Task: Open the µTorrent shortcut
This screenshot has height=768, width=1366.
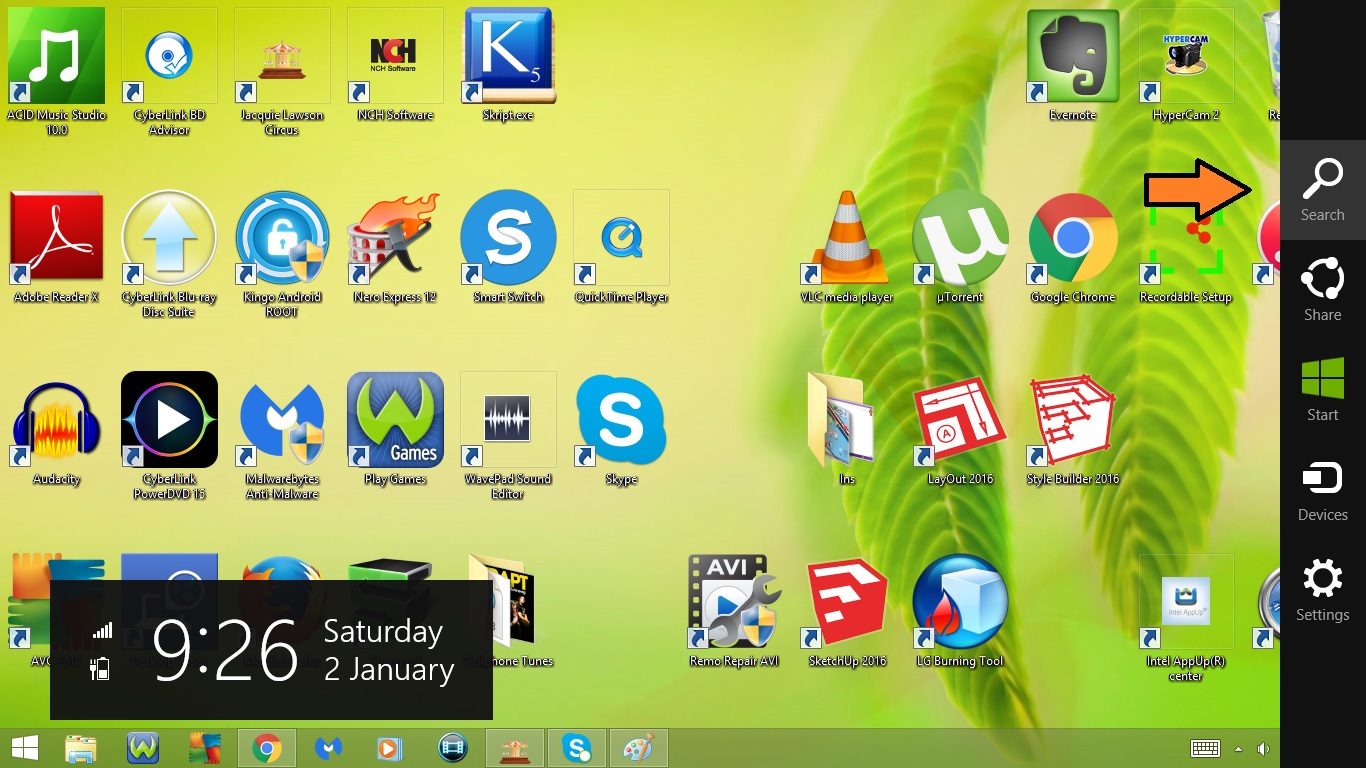Action: [x=960, y=238]
